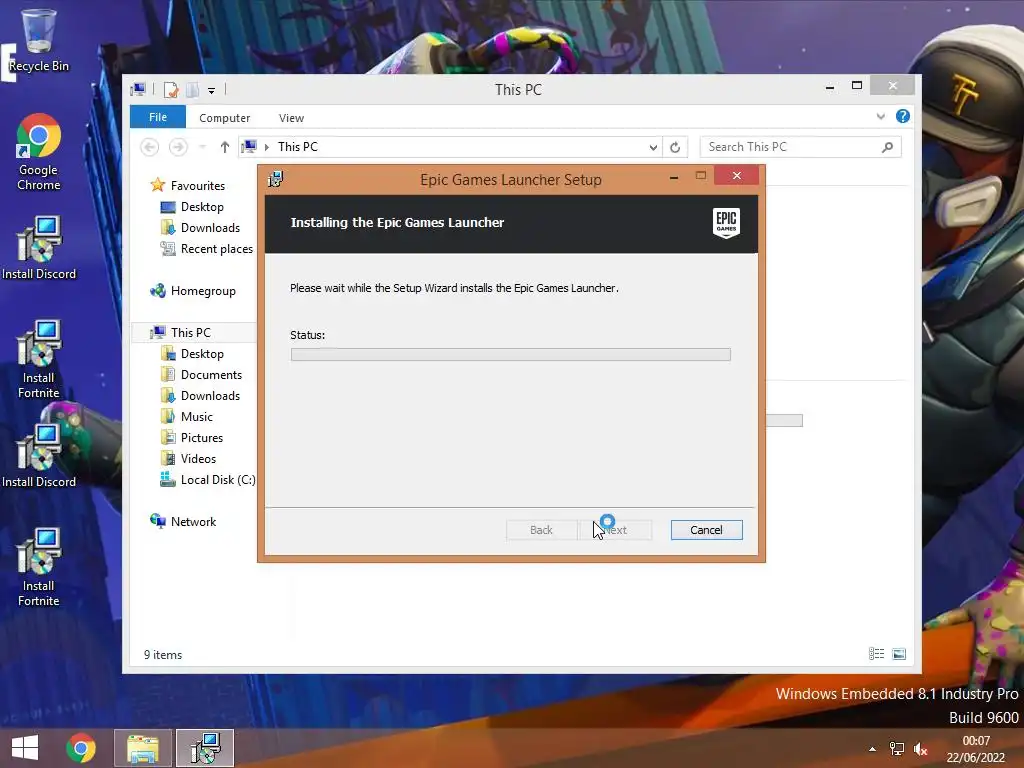Select the Install Discord icon above the bottom Install Fortnite
The height and width of the screenshot is (768, 1024).
[x=39, y=456]
